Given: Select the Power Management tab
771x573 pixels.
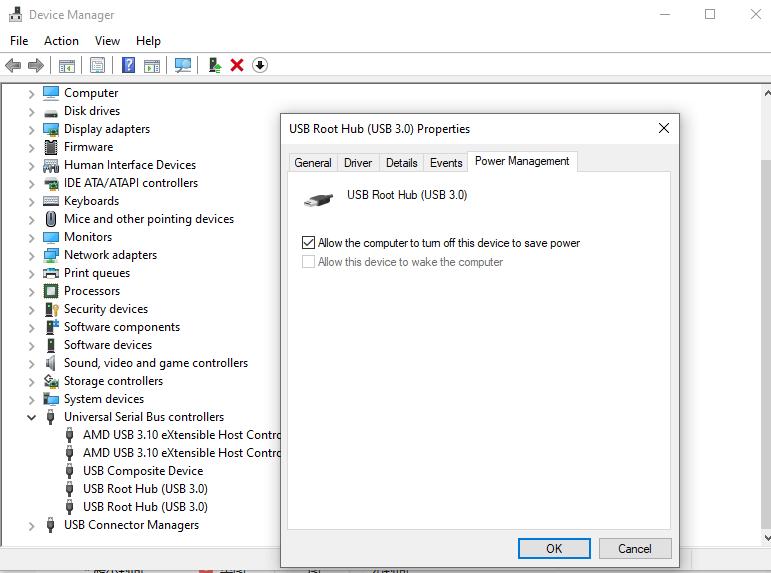Looking at the screenshot, I should coord(522,161).
